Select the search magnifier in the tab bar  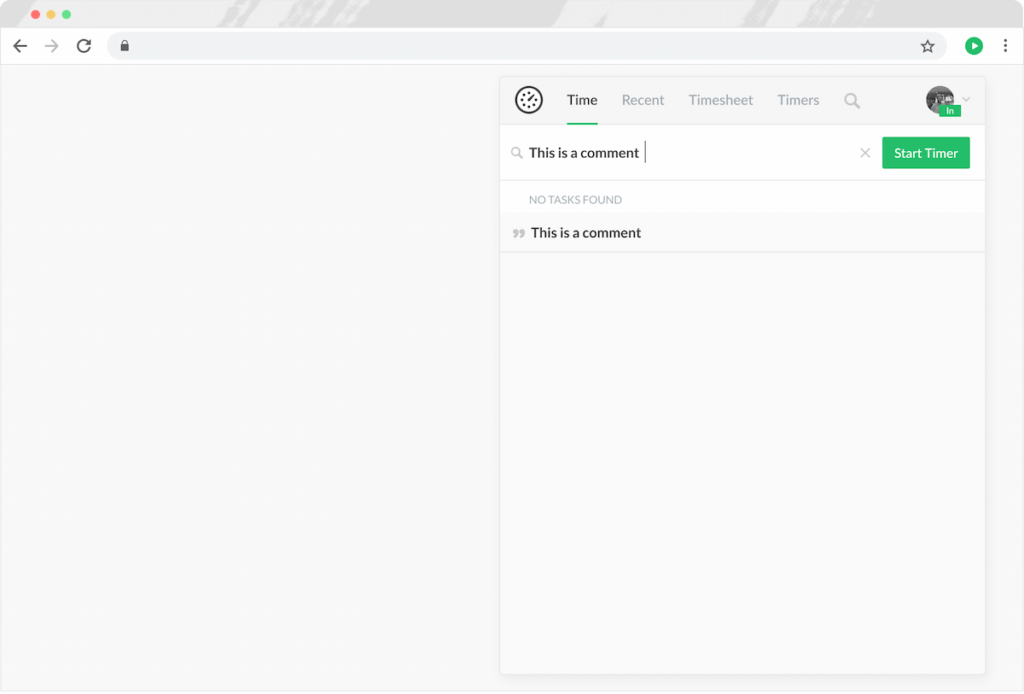point(851,100)
